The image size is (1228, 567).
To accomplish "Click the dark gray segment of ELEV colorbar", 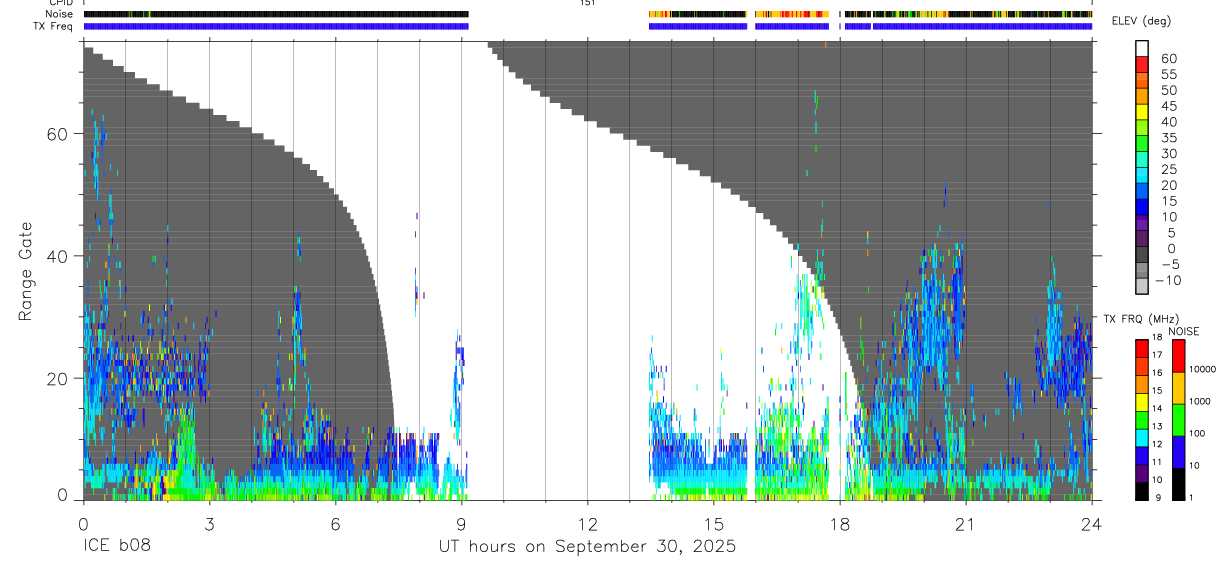I will click(x=1142, y=254).
